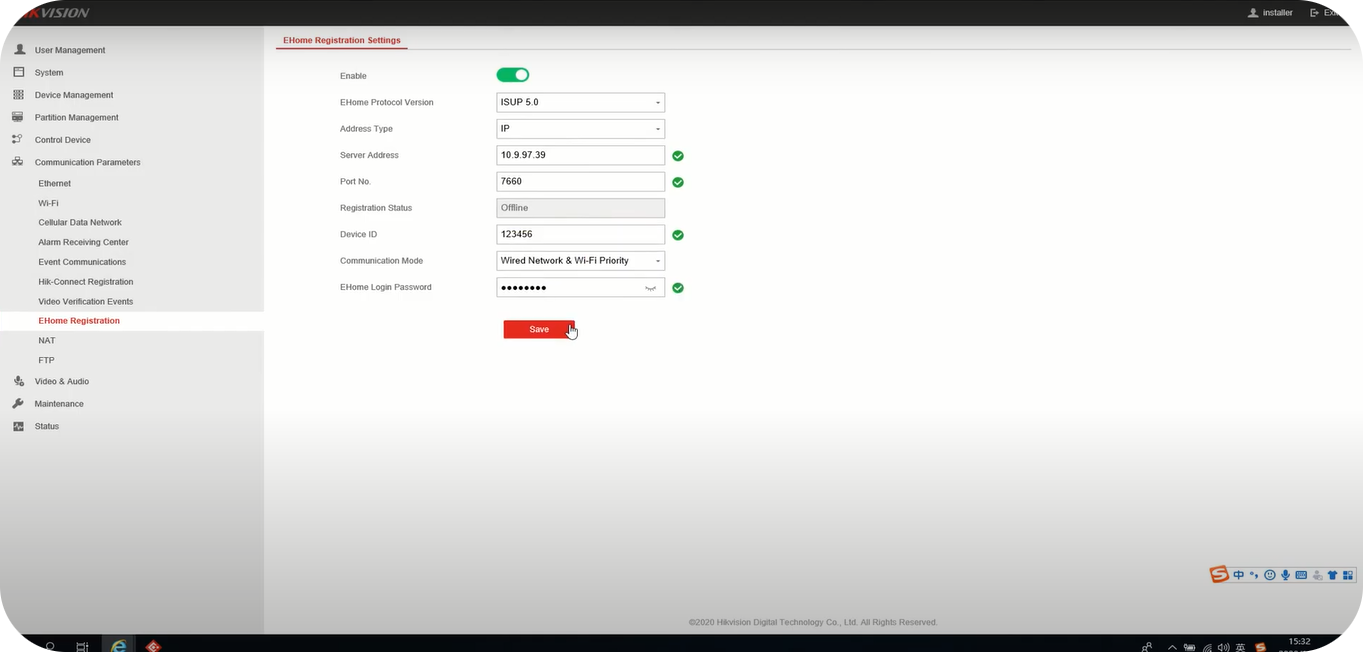Screen dimensions: 1363x652
Task: Toggle password visibility in EHome Login Password field
Action: [x=652, y=288]
